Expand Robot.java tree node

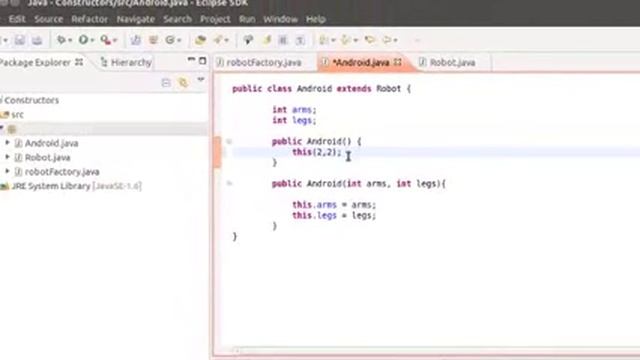[x=7, y=157]
